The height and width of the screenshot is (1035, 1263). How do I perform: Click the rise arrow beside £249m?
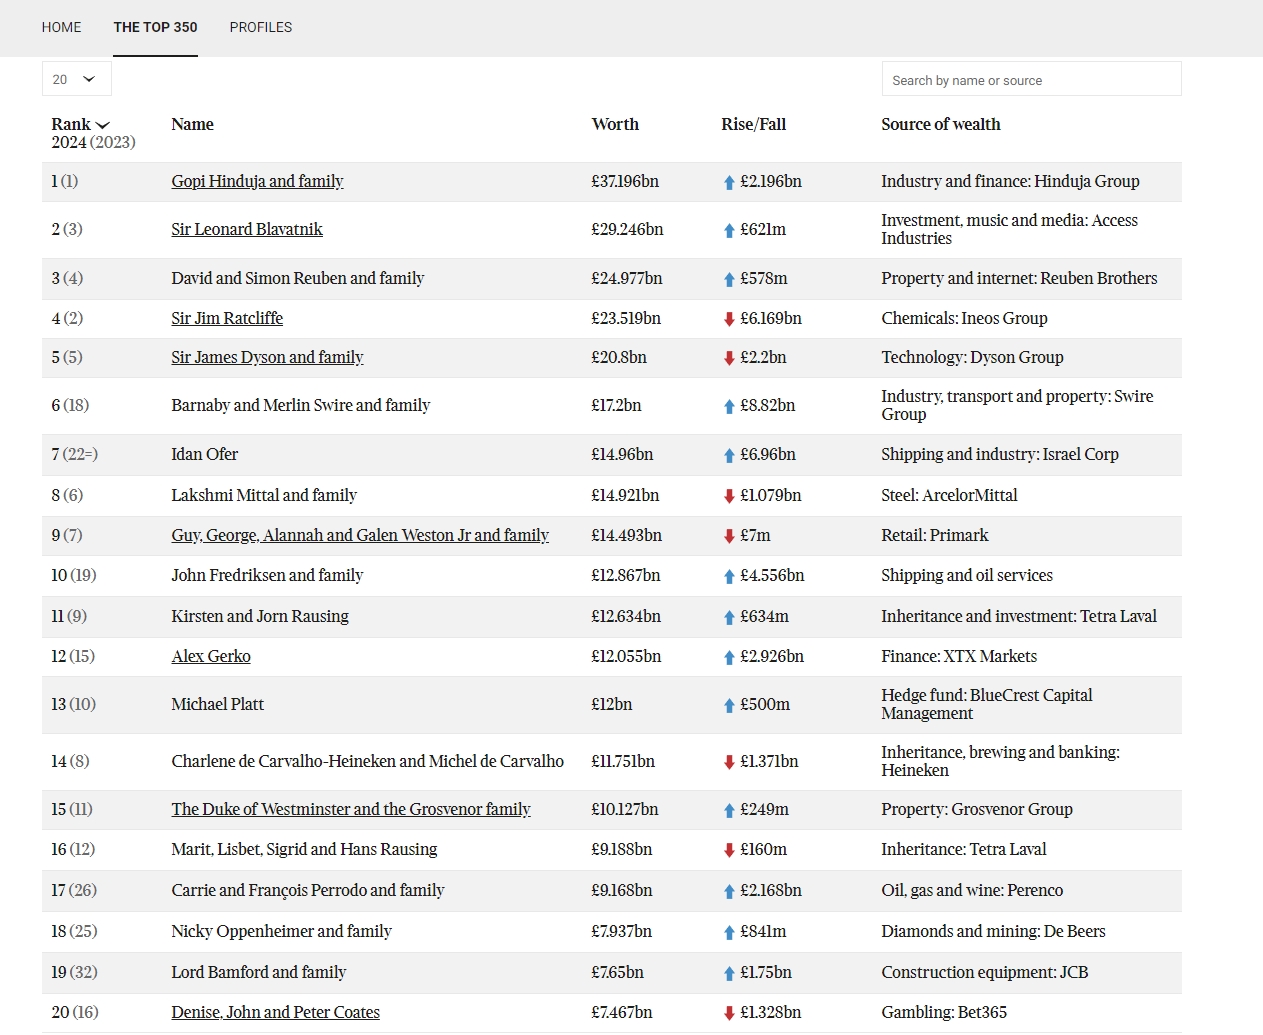tap(729, 811)
